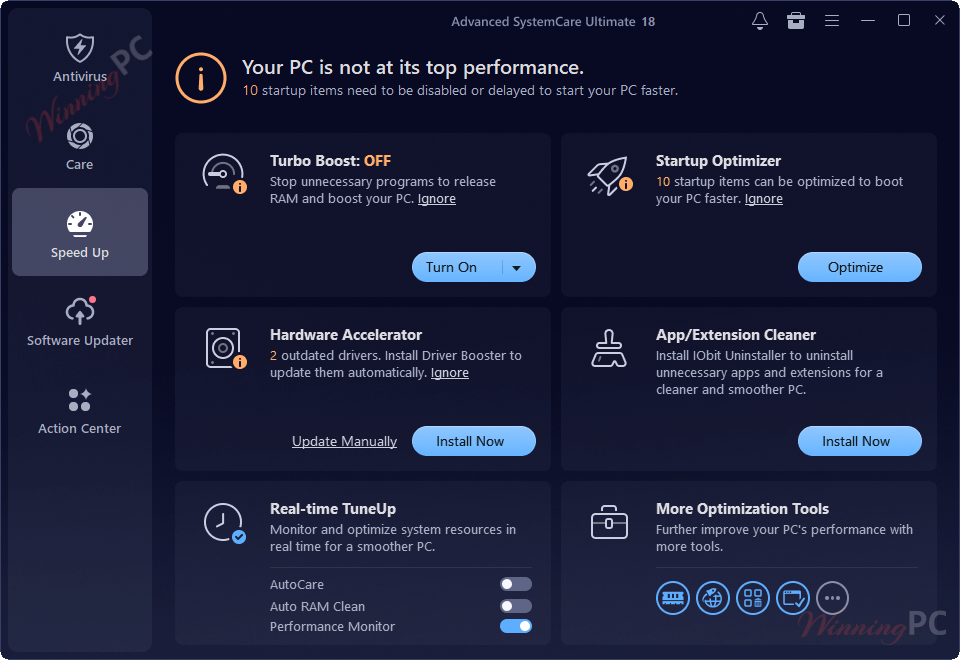Click the "More Optimization Tools" heading
This screenshot has height=660, width=960.
click(x=742, y=509)
